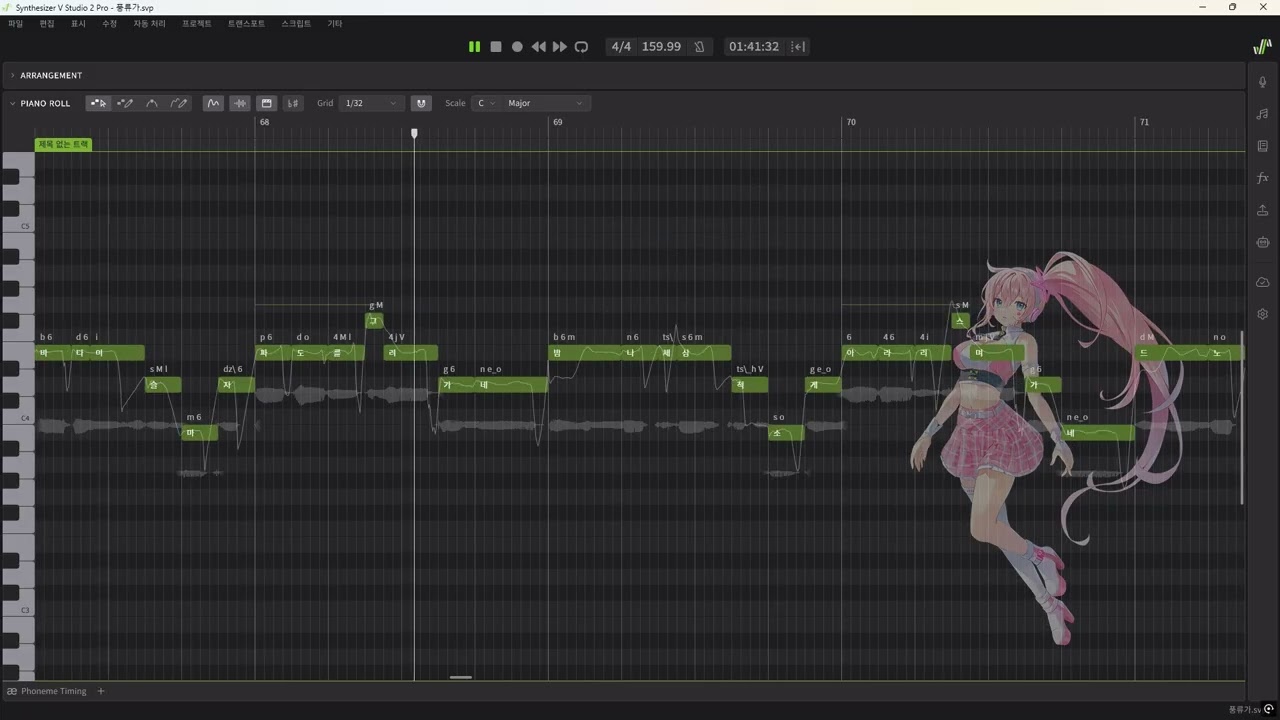Select the note pointer edit tool

98,103
